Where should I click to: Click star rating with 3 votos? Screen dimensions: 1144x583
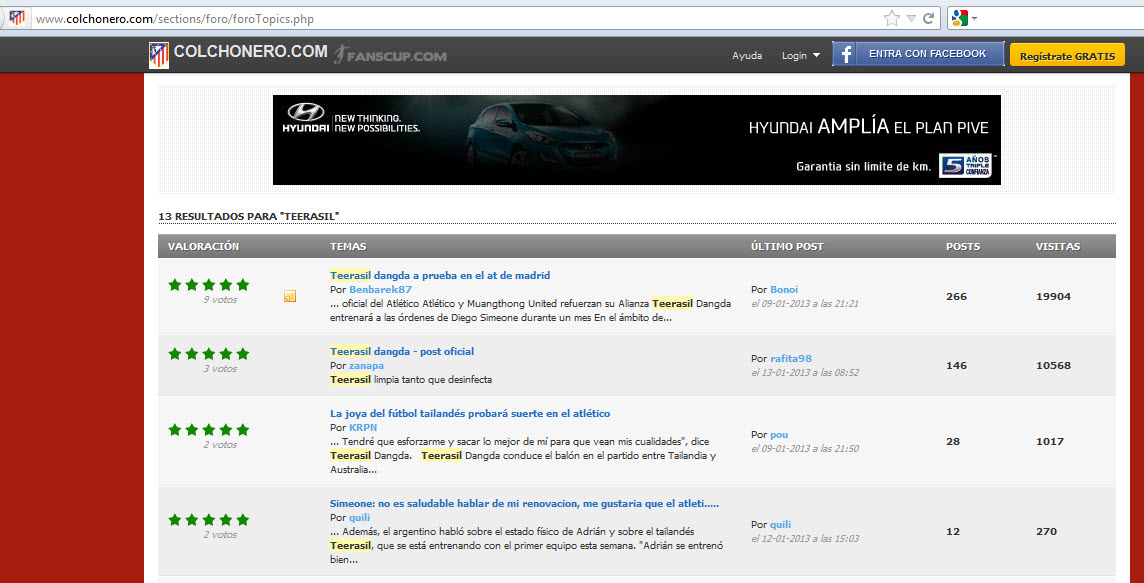[x=209, y=354]
